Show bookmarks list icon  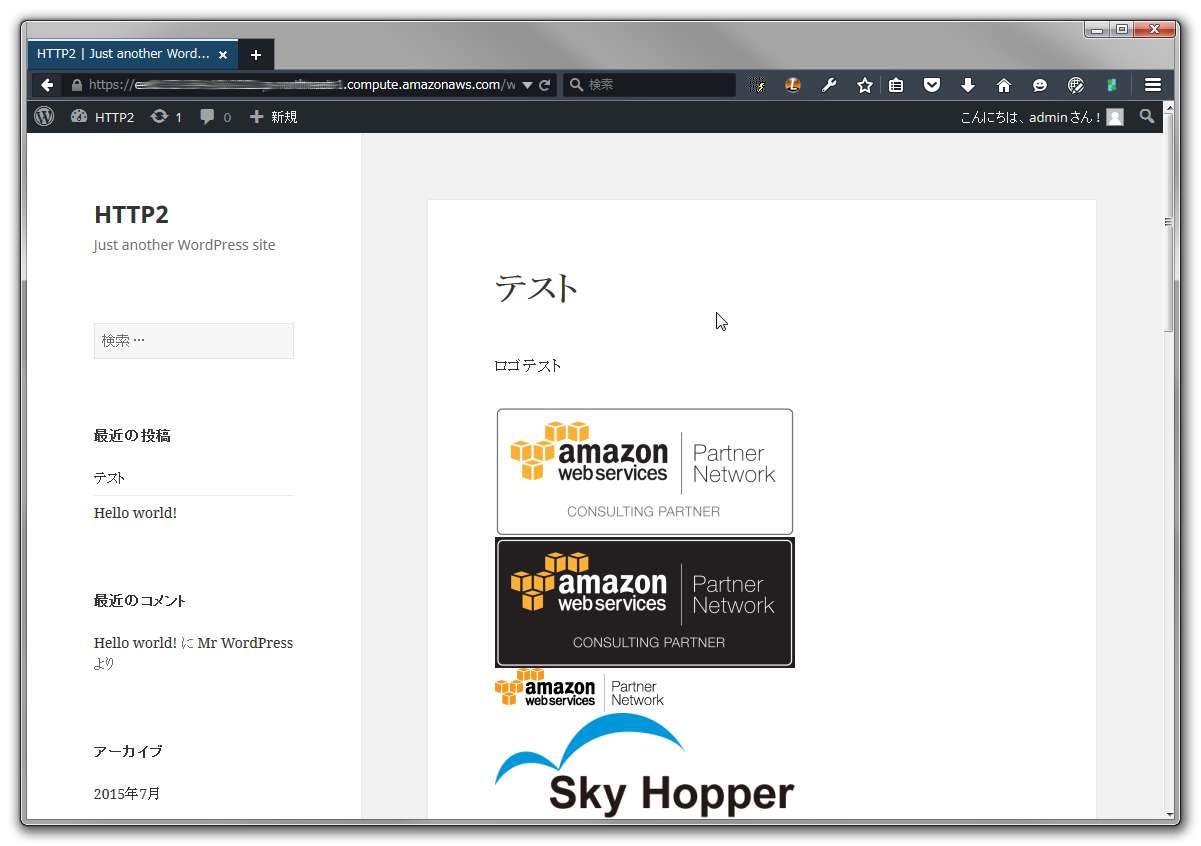tap(896, 85)
